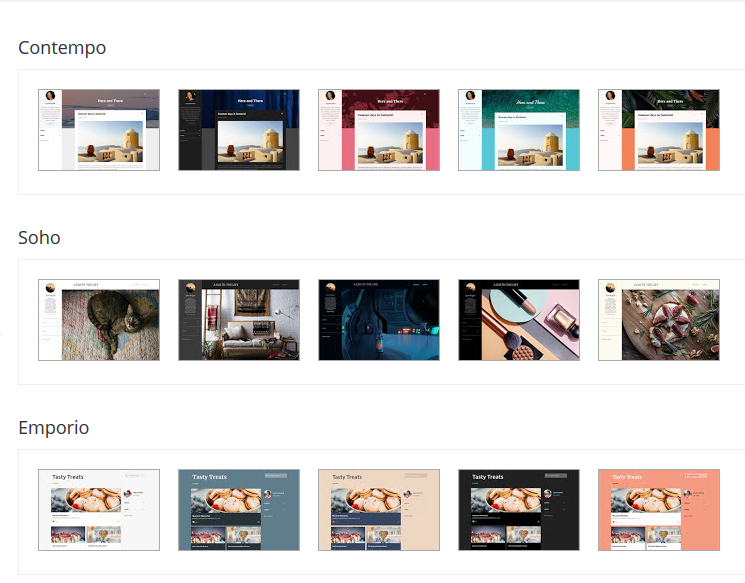Select the Soho theme with cat photo
This screenshot has height=583, width=745.
99,320
